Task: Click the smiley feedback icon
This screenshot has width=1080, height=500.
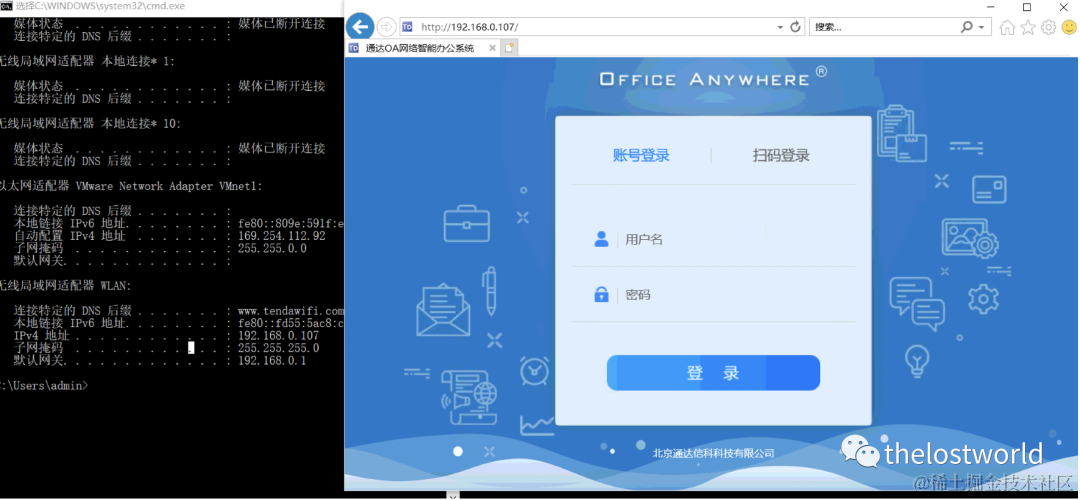Action: point(1069,27)
